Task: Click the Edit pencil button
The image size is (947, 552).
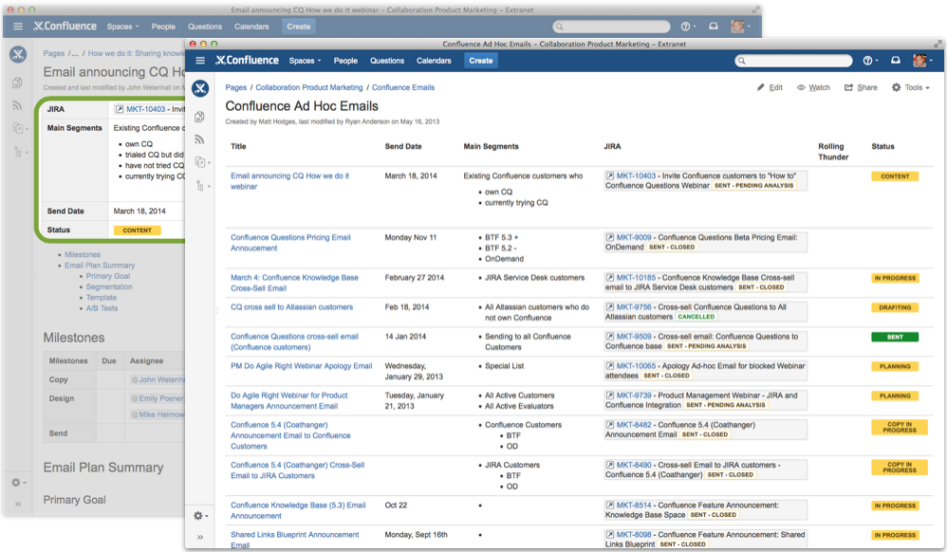Action: [x=769, y=88]
